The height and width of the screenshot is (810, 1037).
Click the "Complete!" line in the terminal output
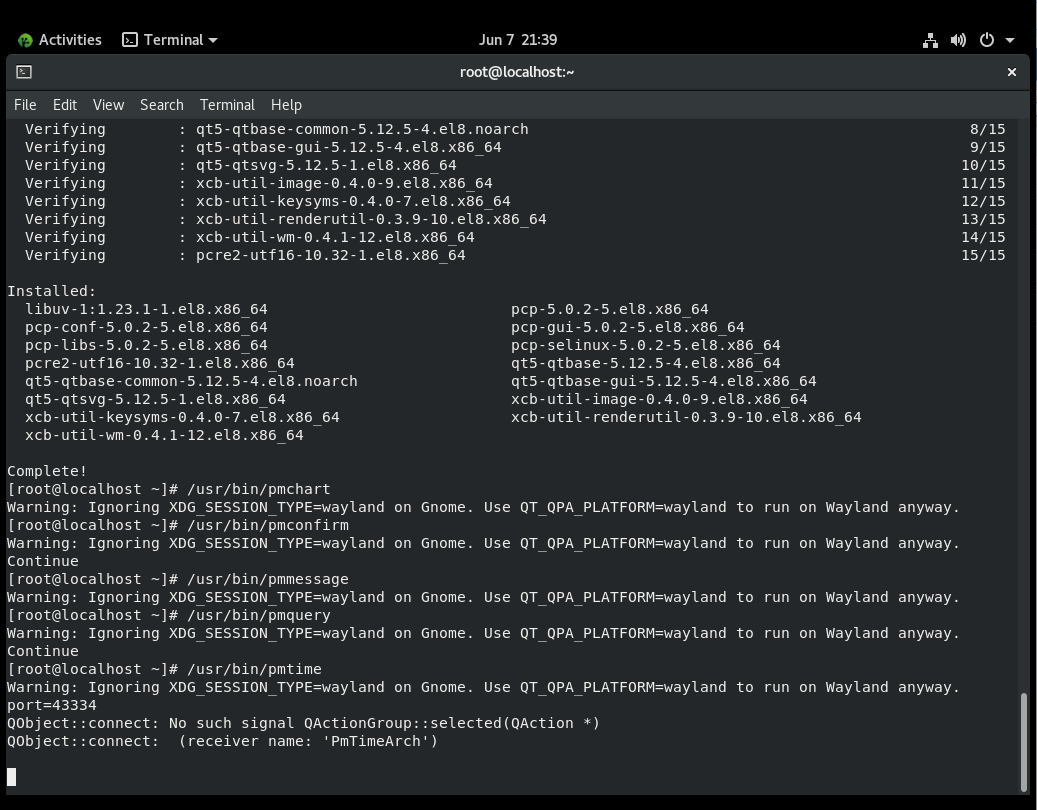pyautogui.click(x=47, y=471)
